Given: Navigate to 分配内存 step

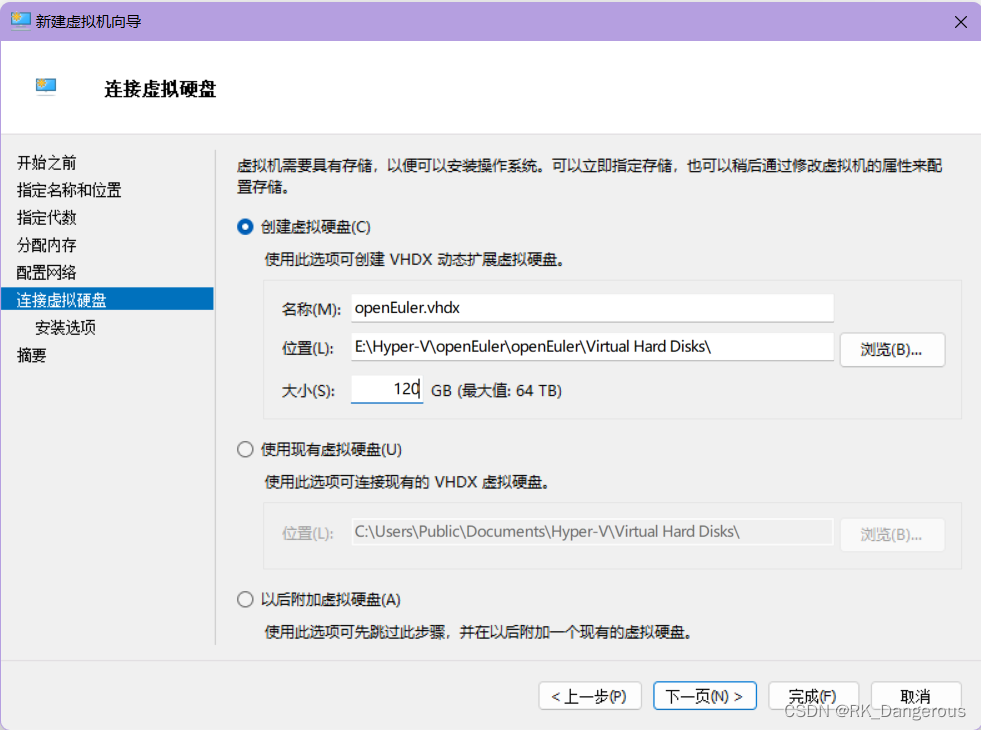Looking at the screenshot, I should (x=48, y=245).
